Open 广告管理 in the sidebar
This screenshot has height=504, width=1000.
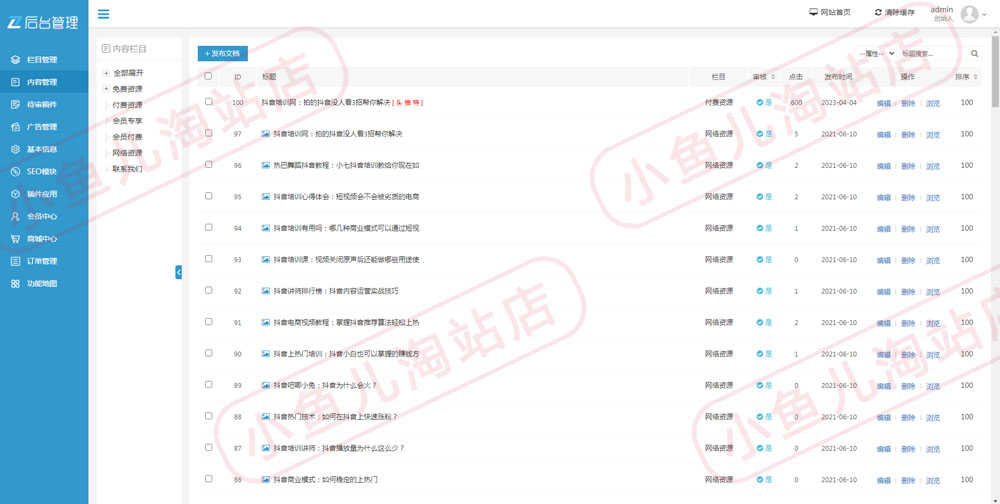coord(44,126)
